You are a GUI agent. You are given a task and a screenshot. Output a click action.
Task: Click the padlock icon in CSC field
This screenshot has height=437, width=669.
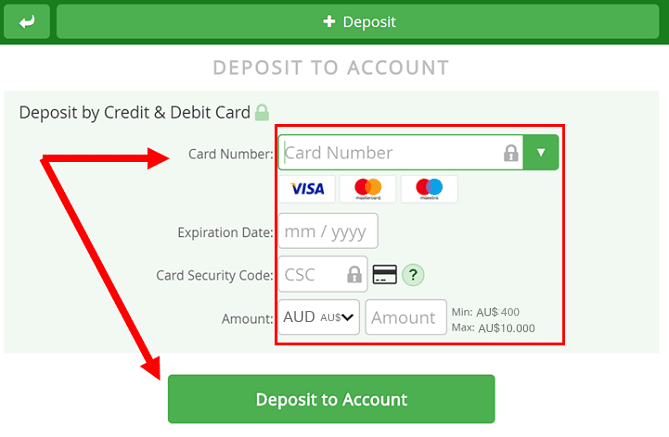354,274
